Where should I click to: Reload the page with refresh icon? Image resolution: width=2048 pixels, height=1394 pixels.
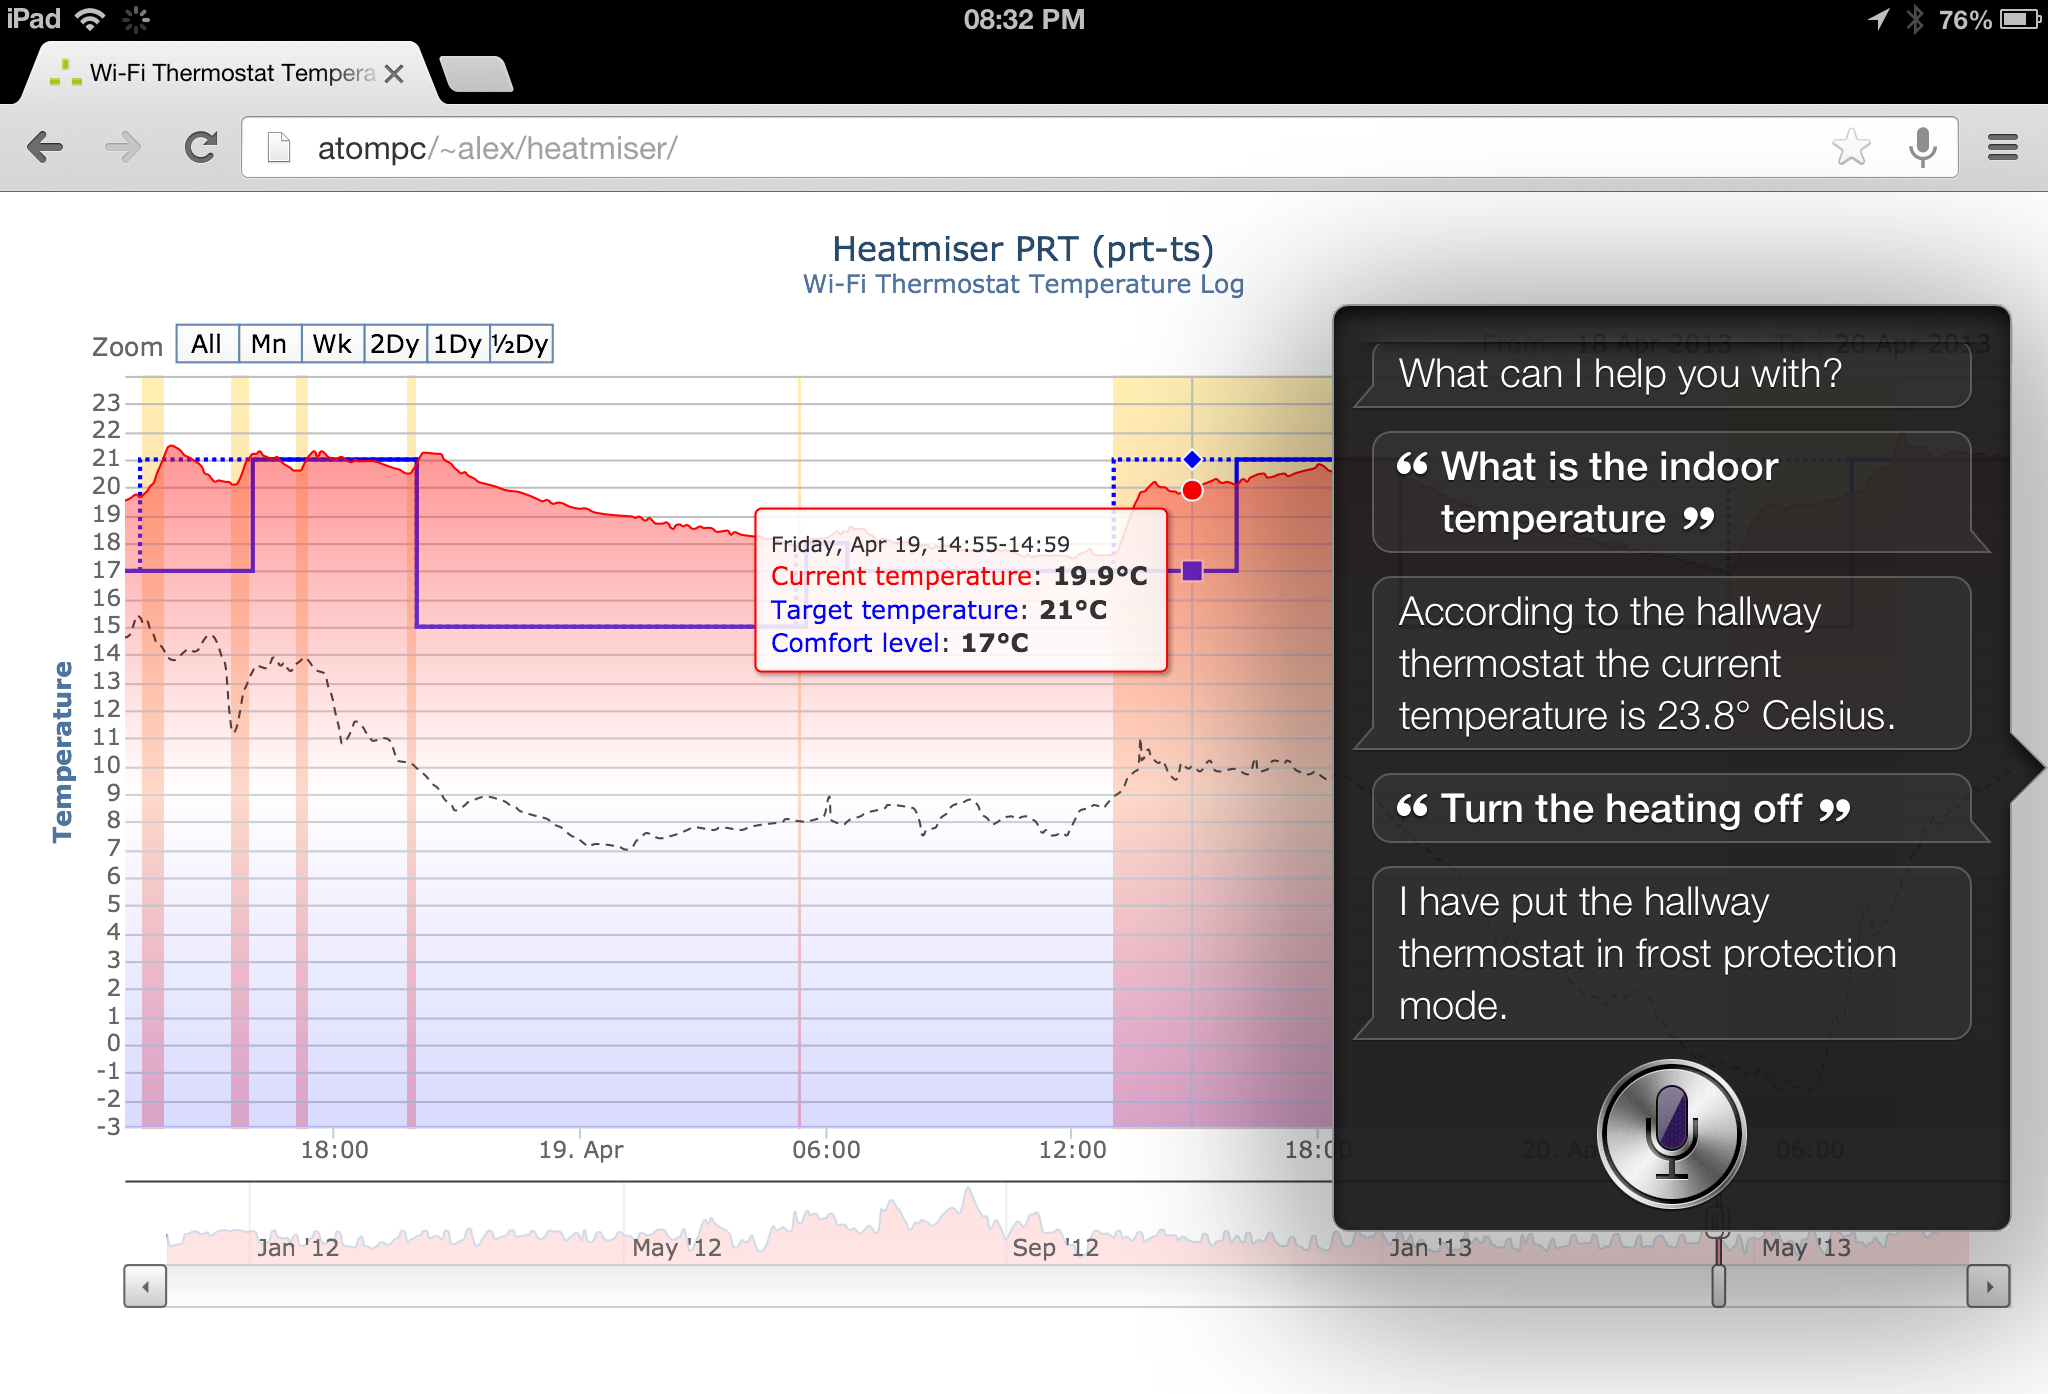pos(201,148)
